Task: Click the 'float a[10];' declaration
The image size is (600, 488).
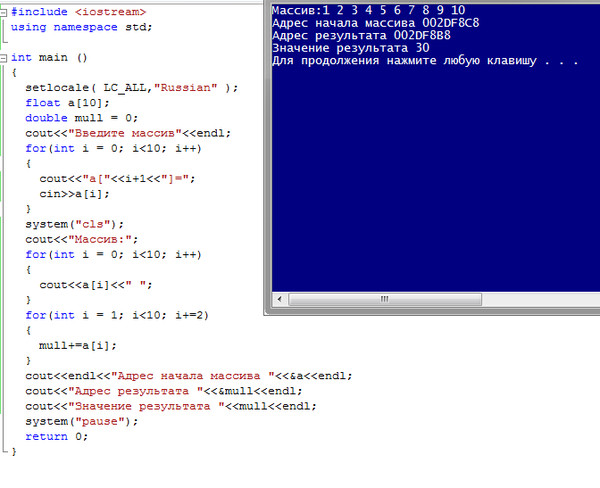Action: 67,103
